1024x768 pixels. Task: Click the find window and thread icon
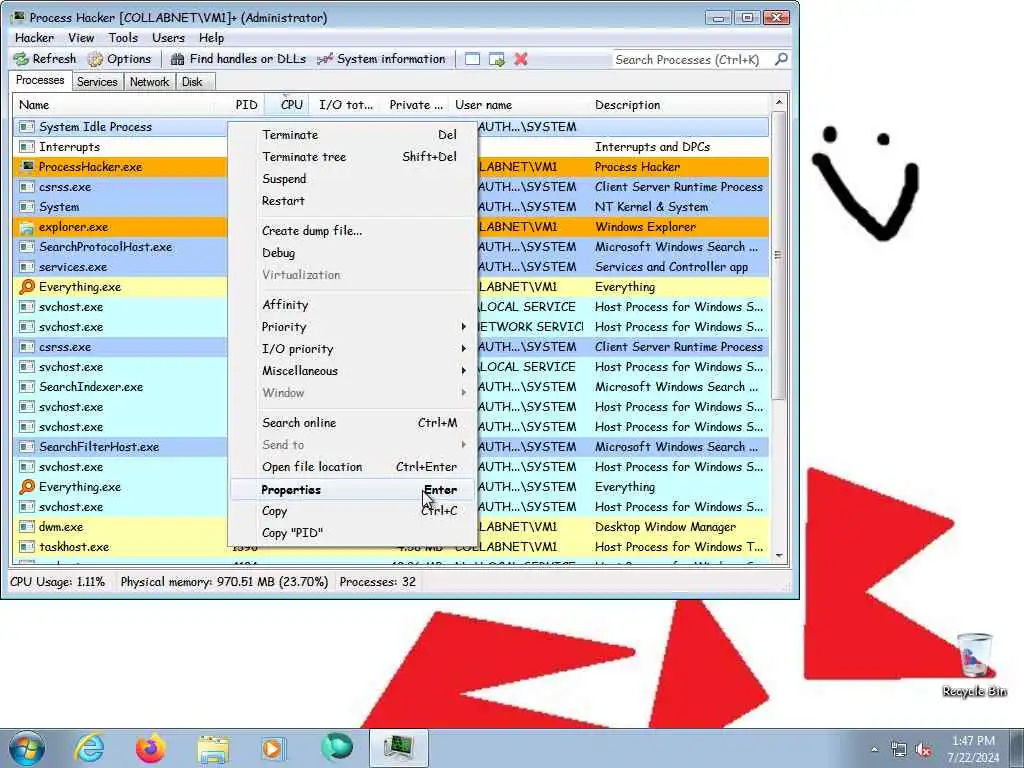(497, 59)
